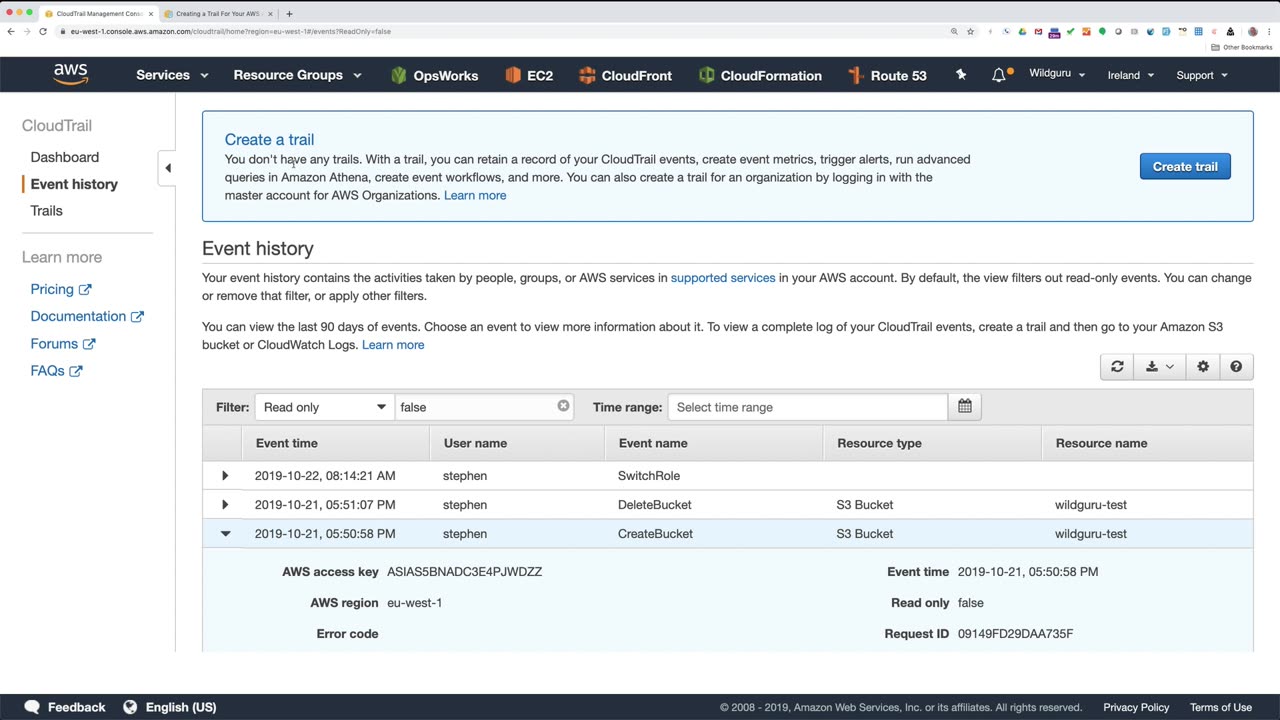Click the browser zoom magnifier icon

[x=954, y=31]
